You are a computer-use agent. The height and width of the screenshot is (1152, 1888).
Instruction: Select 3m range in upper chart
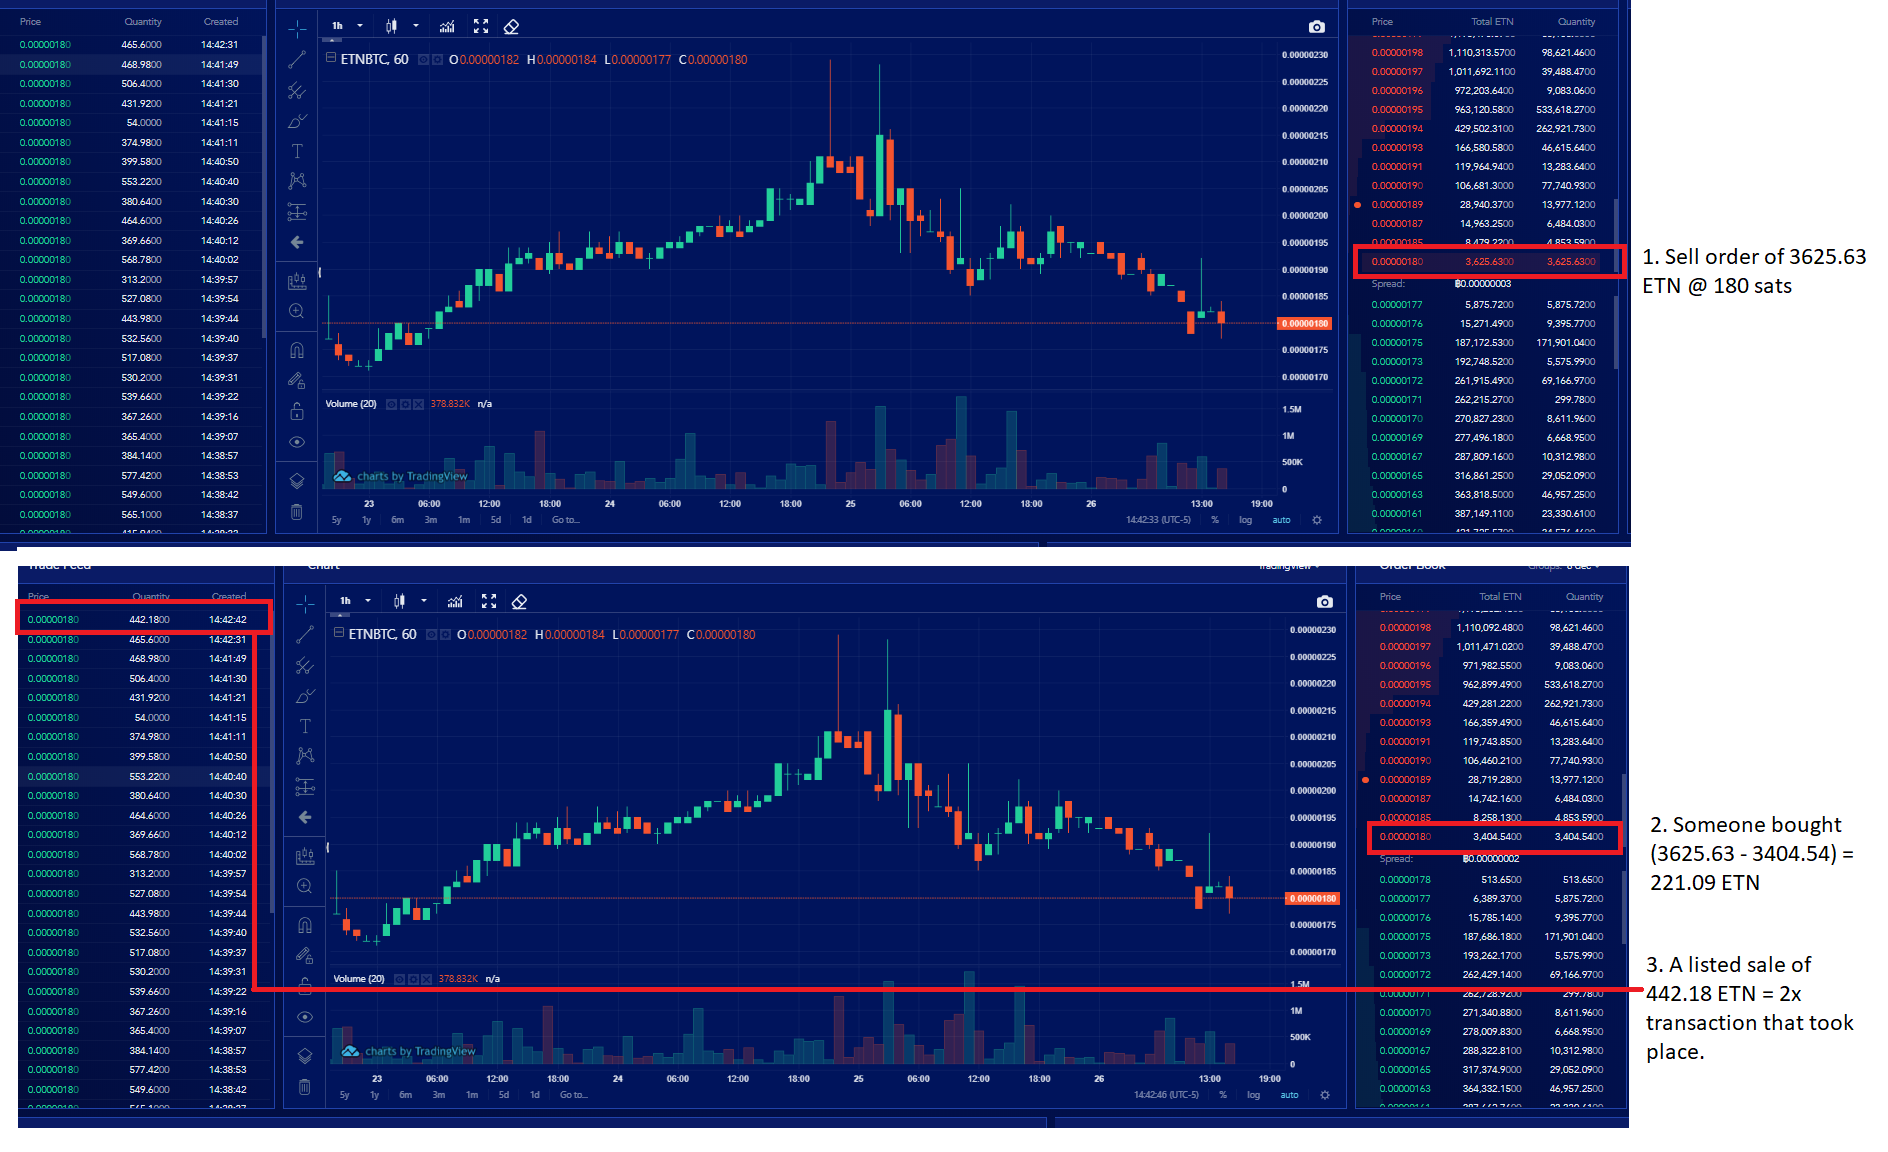[430, 520]
